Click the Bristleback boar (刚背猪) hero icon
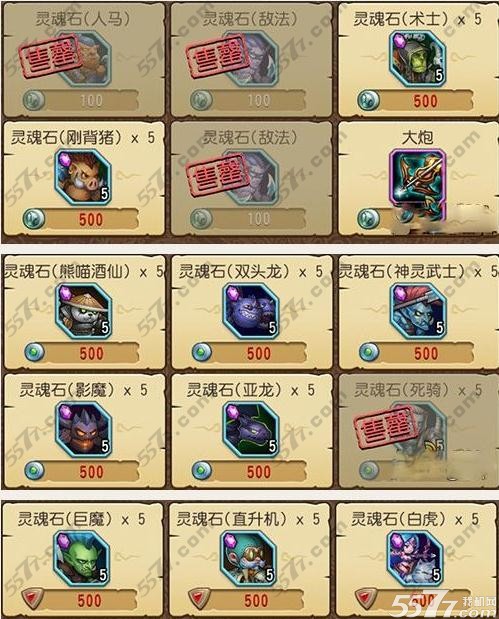This screenshot has width=499, height=619. pyautogui.click(x=83, y=177)
